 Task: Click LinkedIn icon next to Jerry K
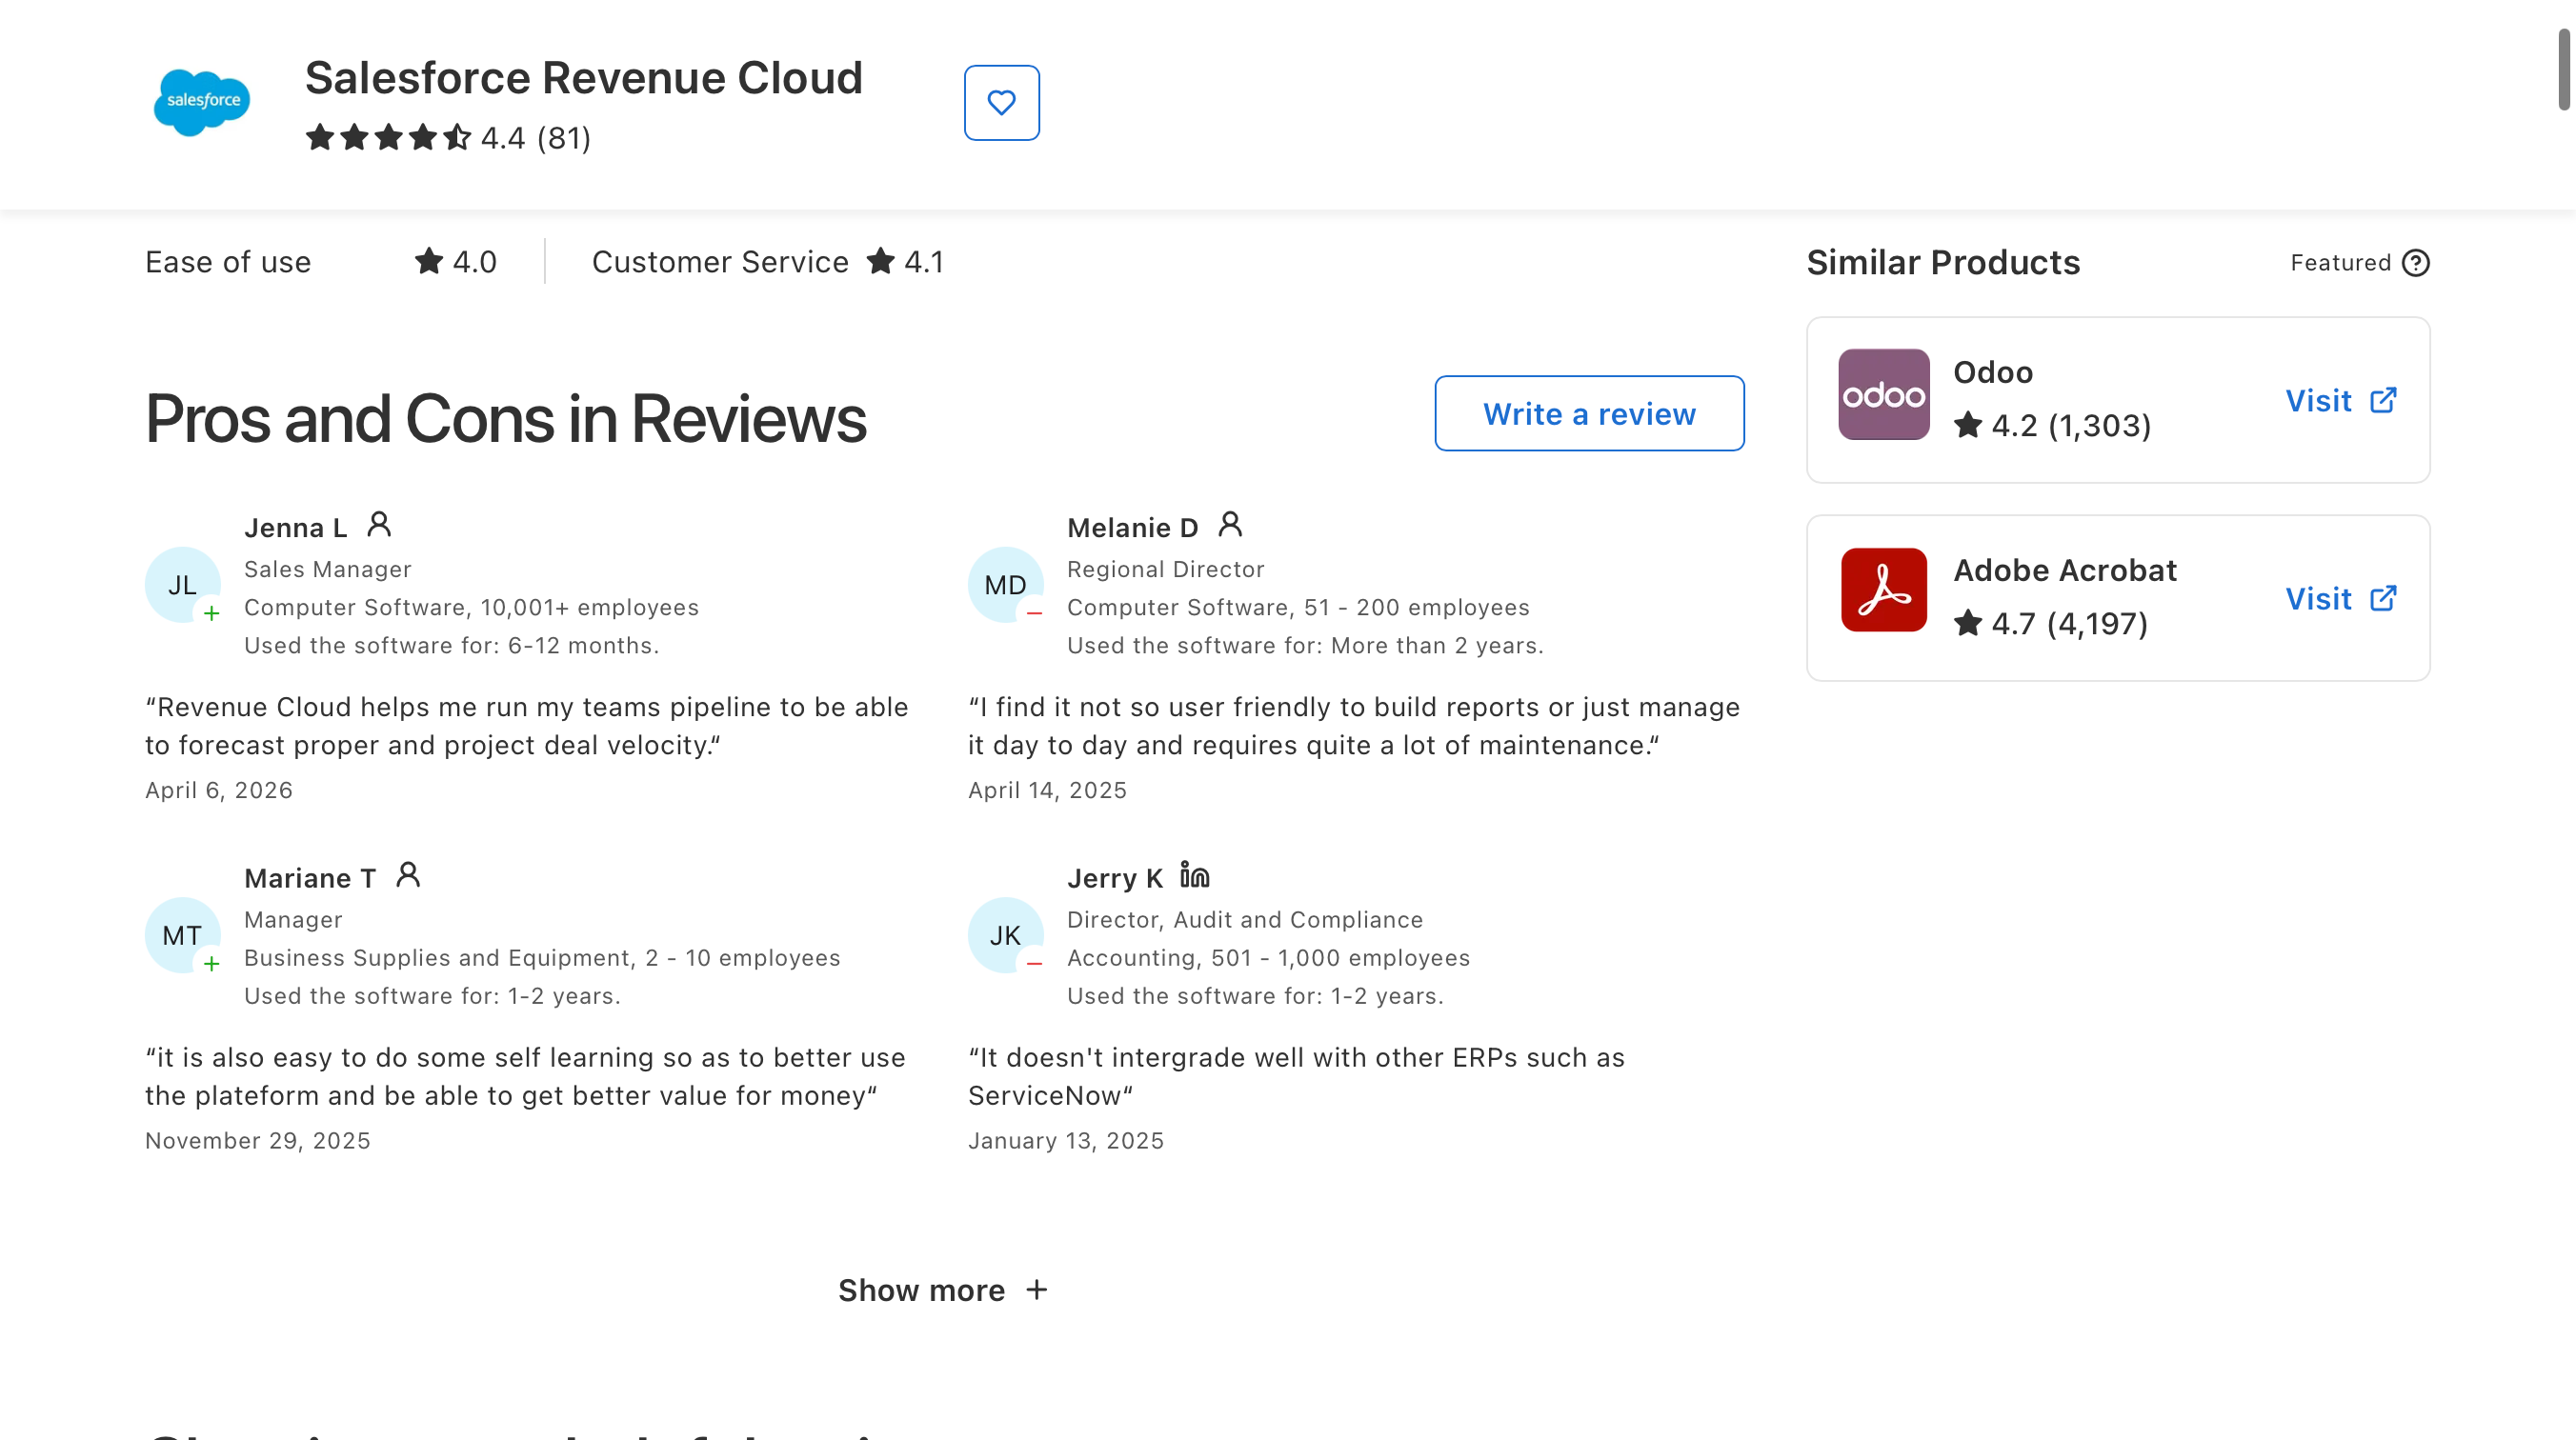click(x=1195, y=875)
